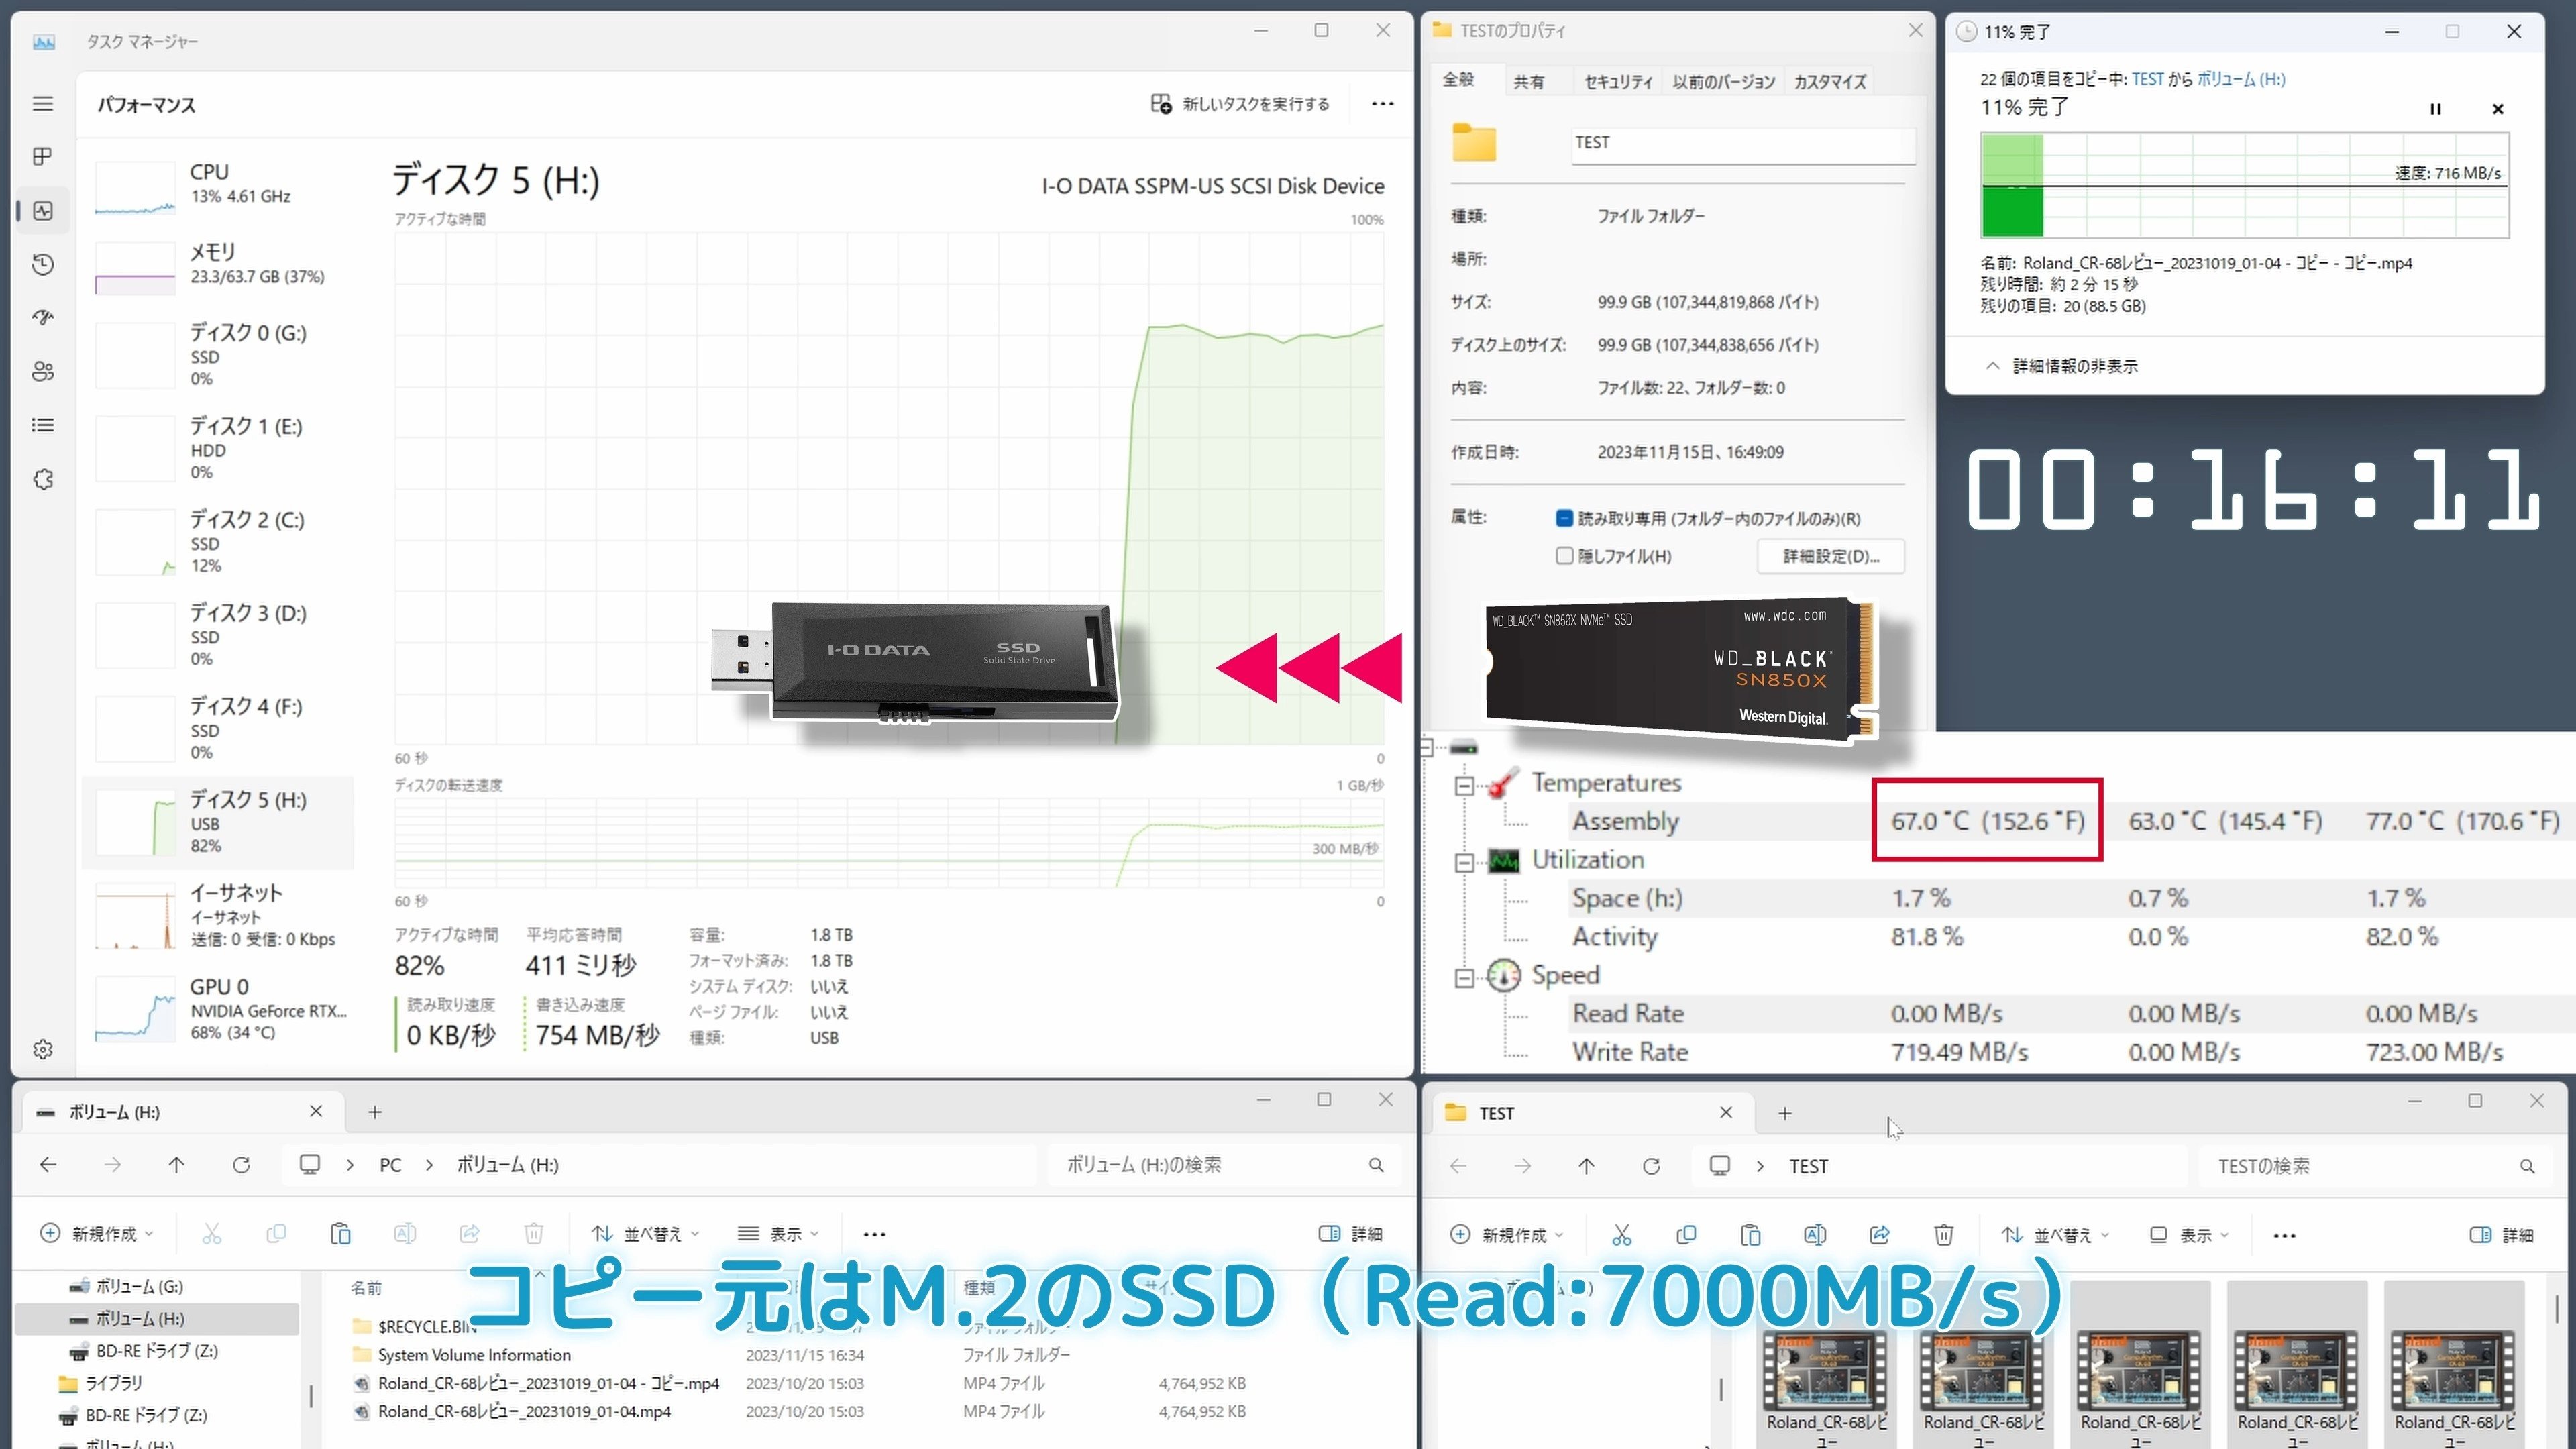The image size is (2576, 1449).
Task: Refresh the Volume (H:) Explorer window
Action: [241, 1165]
